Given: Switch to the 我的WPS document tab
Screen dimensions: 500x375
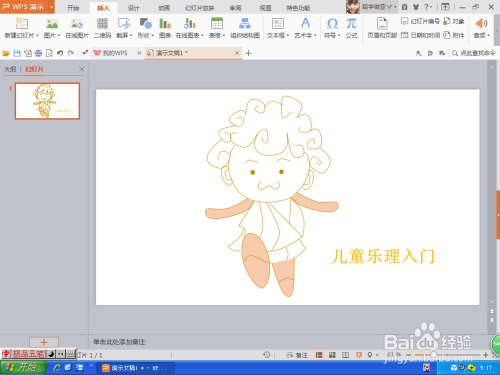Looking at the screenshot, I should 115,53.
